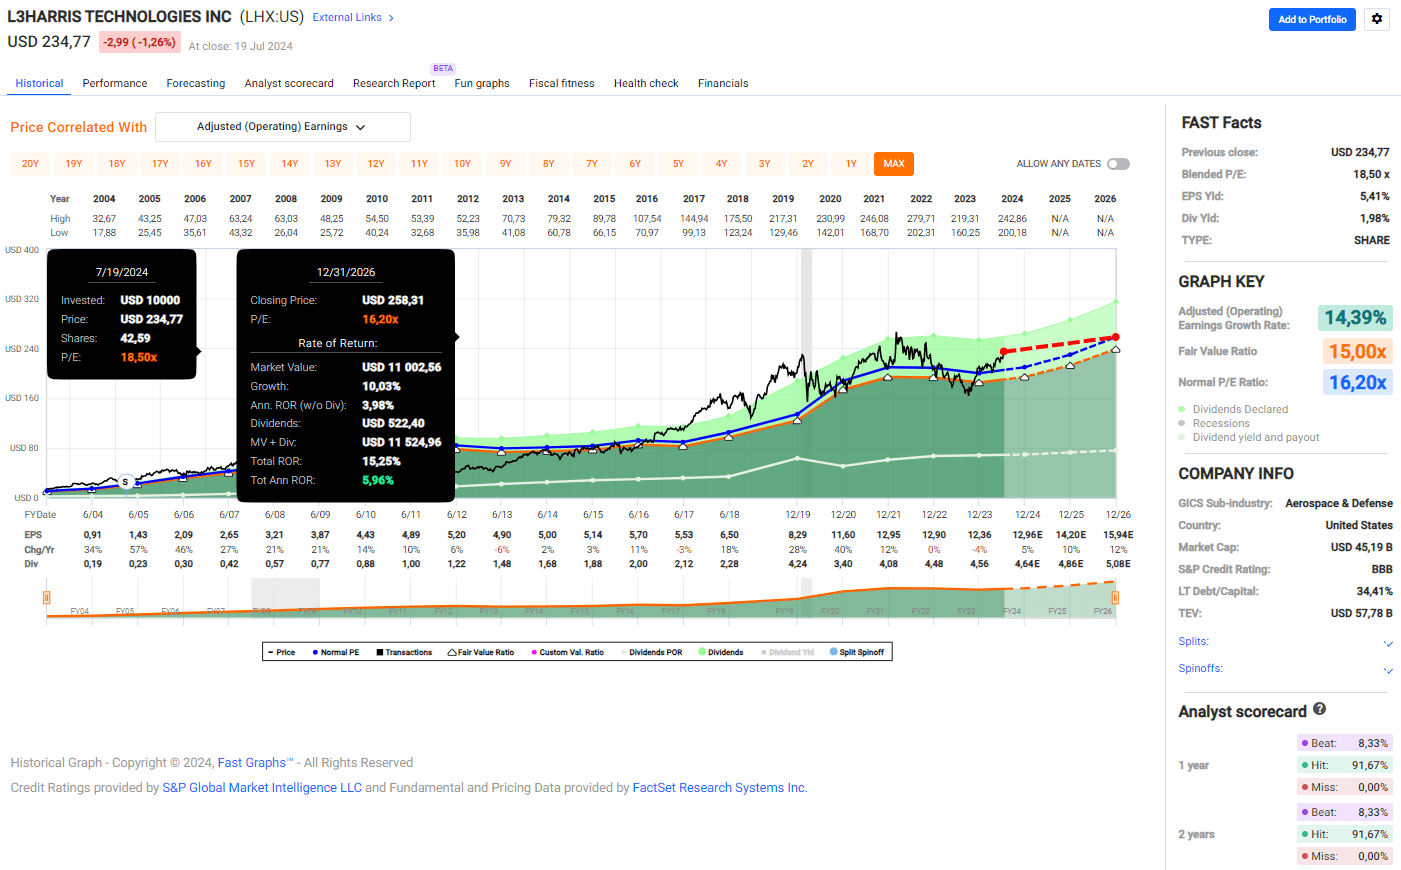The height and width of the screenshot is (870, 1401).
Task: Switch to the Historical tab
Action: point(40,84)
